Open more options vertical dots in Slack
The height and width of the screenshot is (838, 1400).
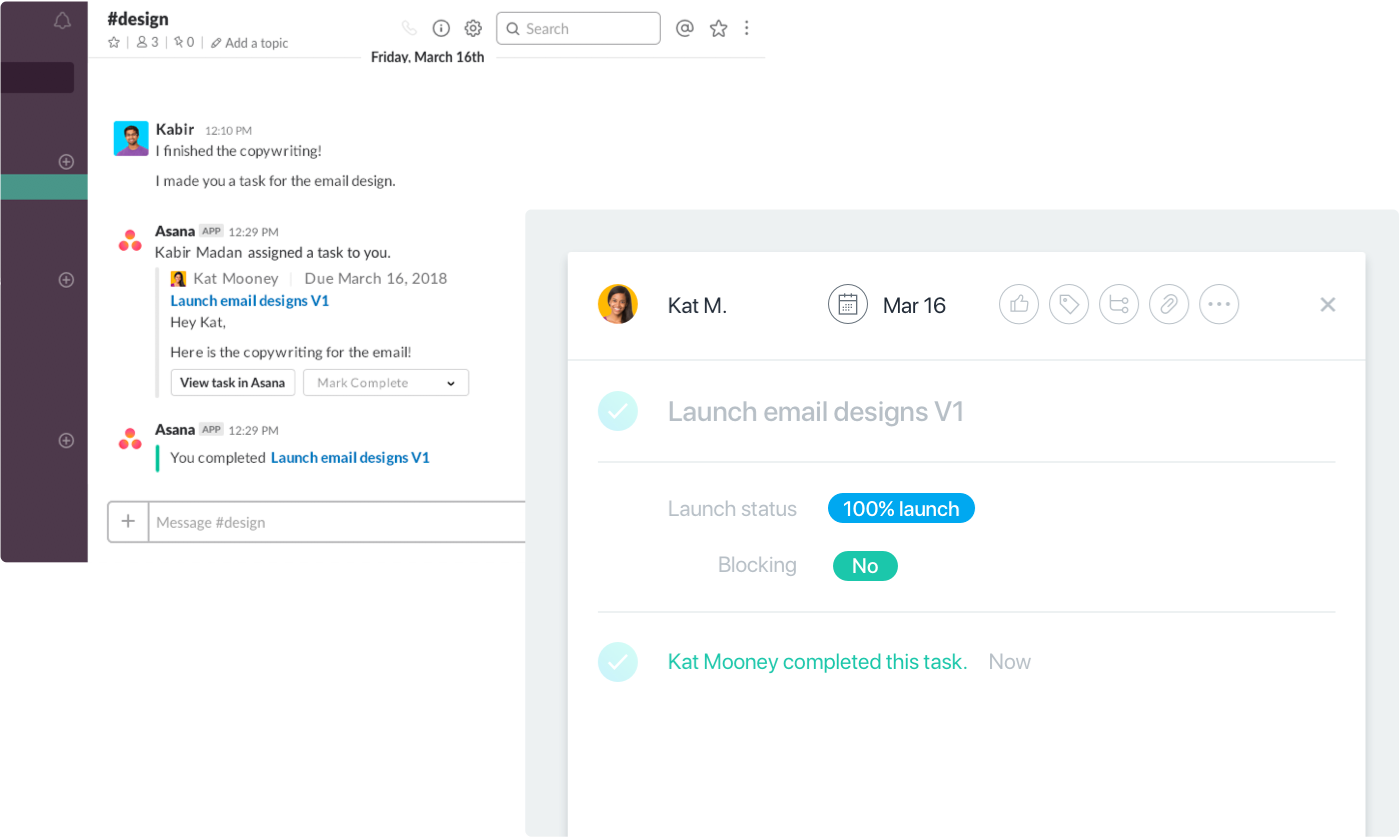(746, 28)
